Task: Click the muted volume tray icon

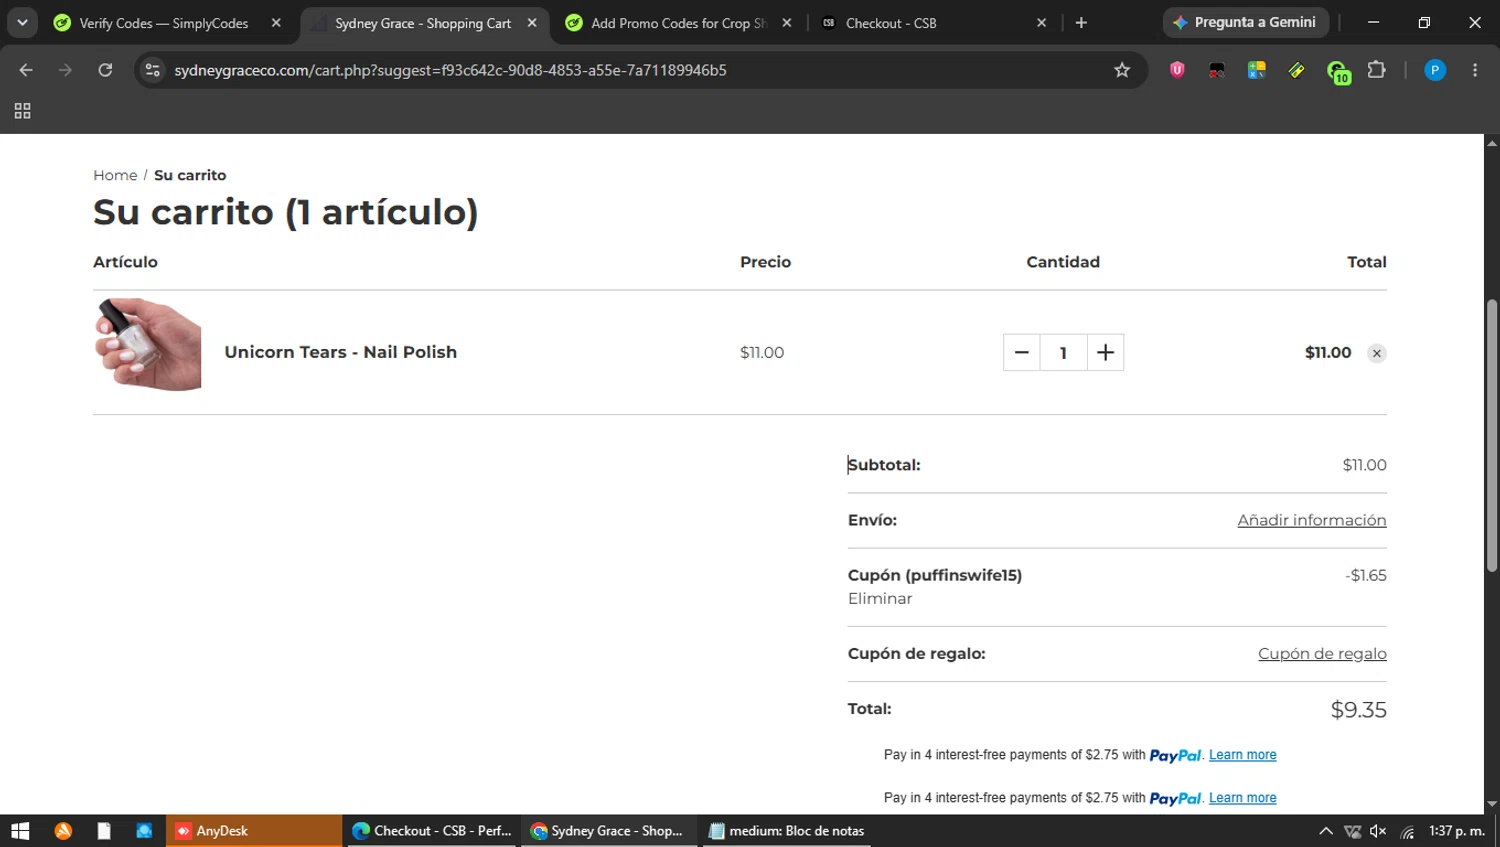Action: (x=1379, y=831)
